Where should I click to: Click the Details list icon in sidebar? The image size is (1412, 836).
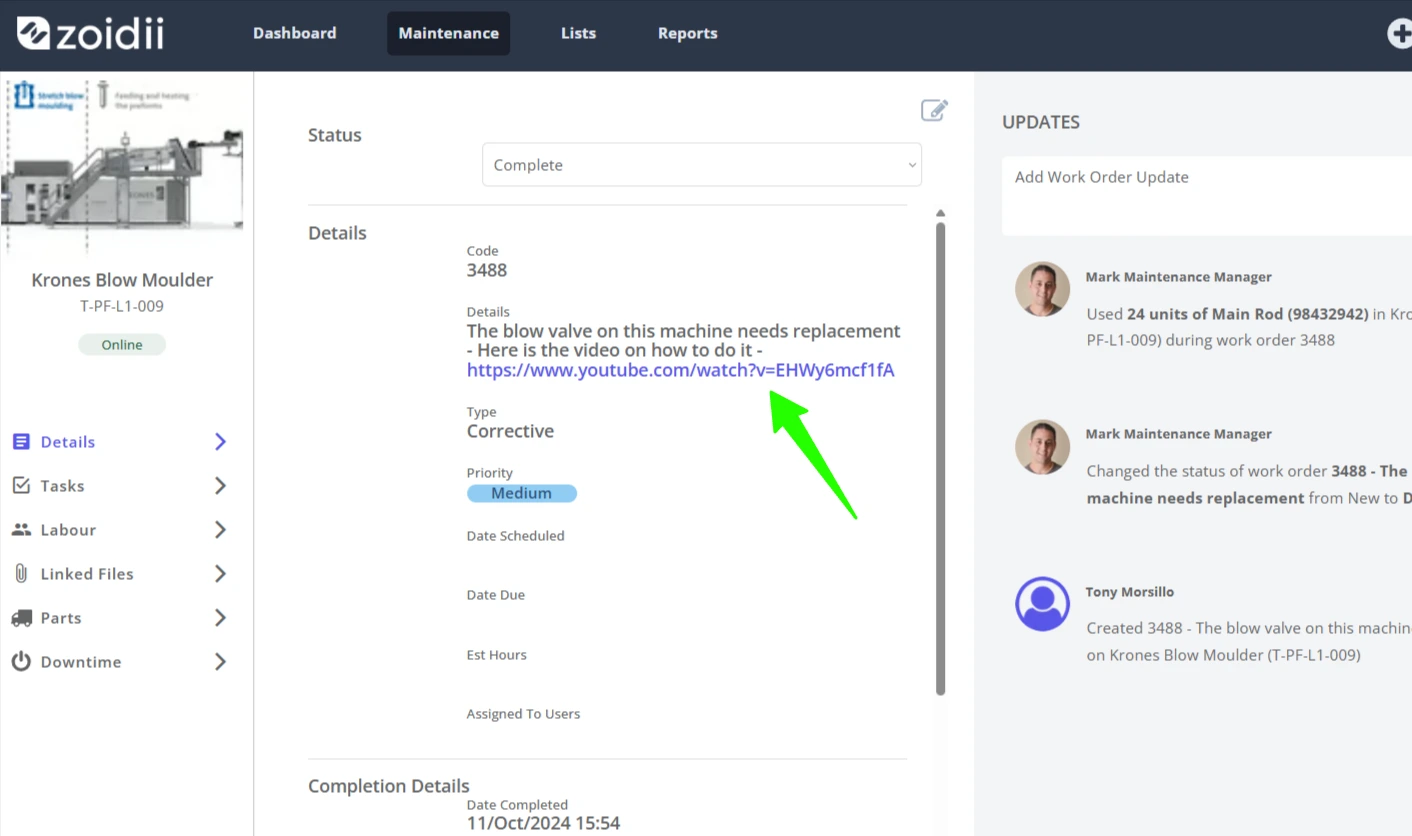pyautogui.click(x=21, y=442)
